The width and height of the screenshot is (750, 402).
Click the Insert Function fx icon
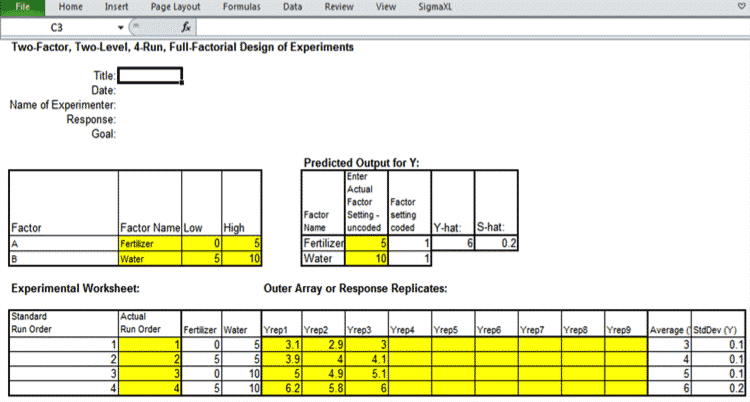pyautogui.click(x=186, y=28)
